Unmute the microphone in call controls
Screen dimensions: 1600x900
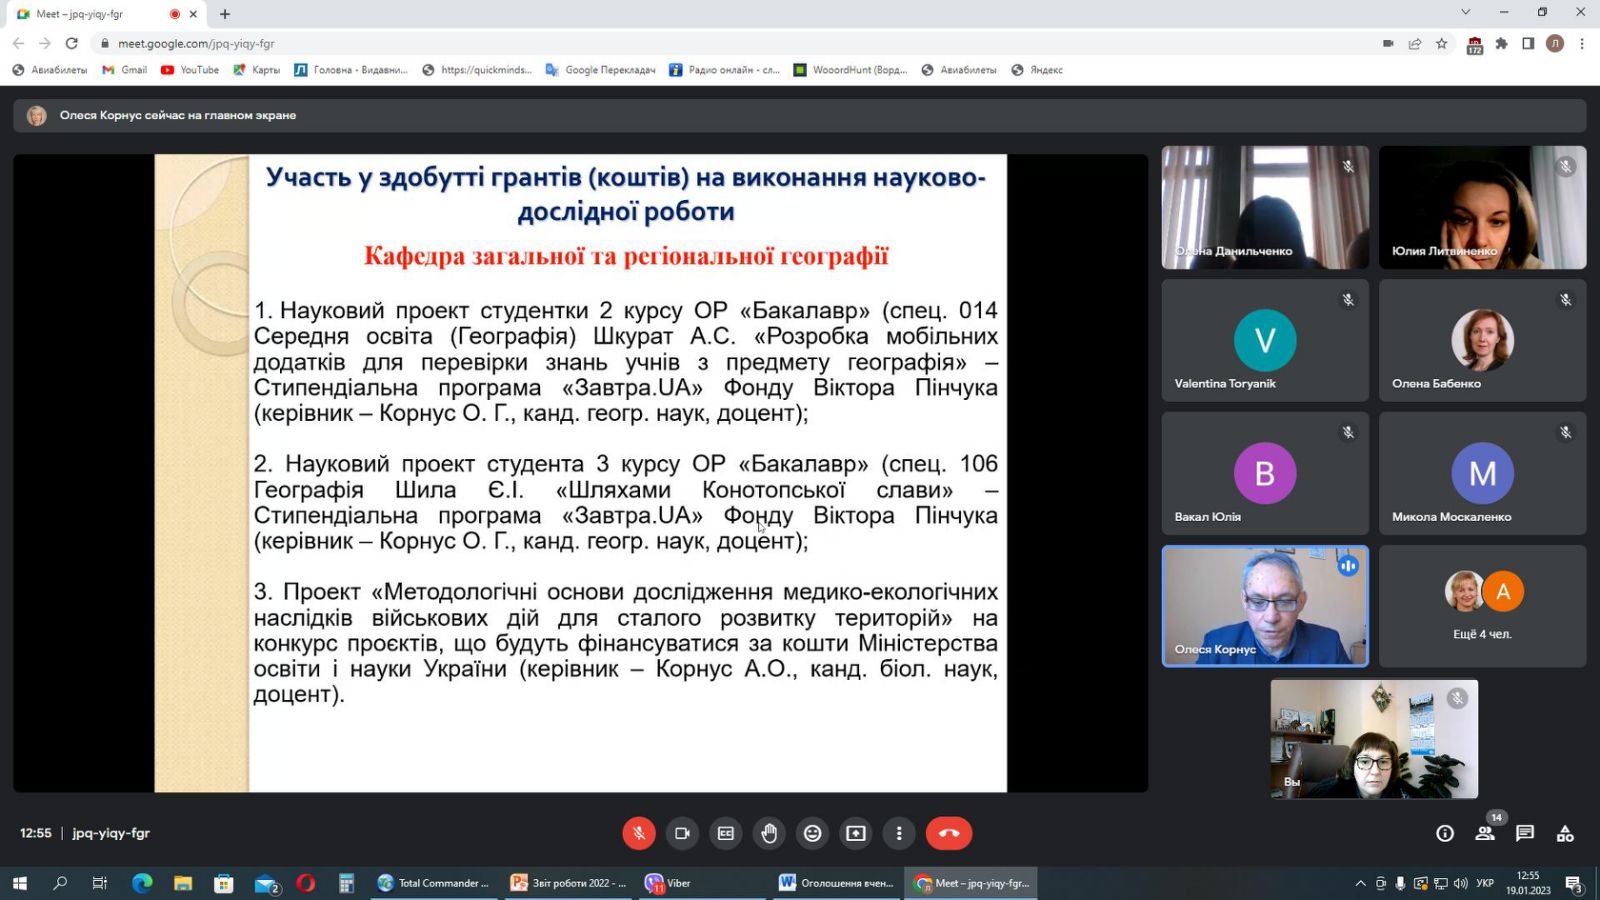[x=638, y=833]
